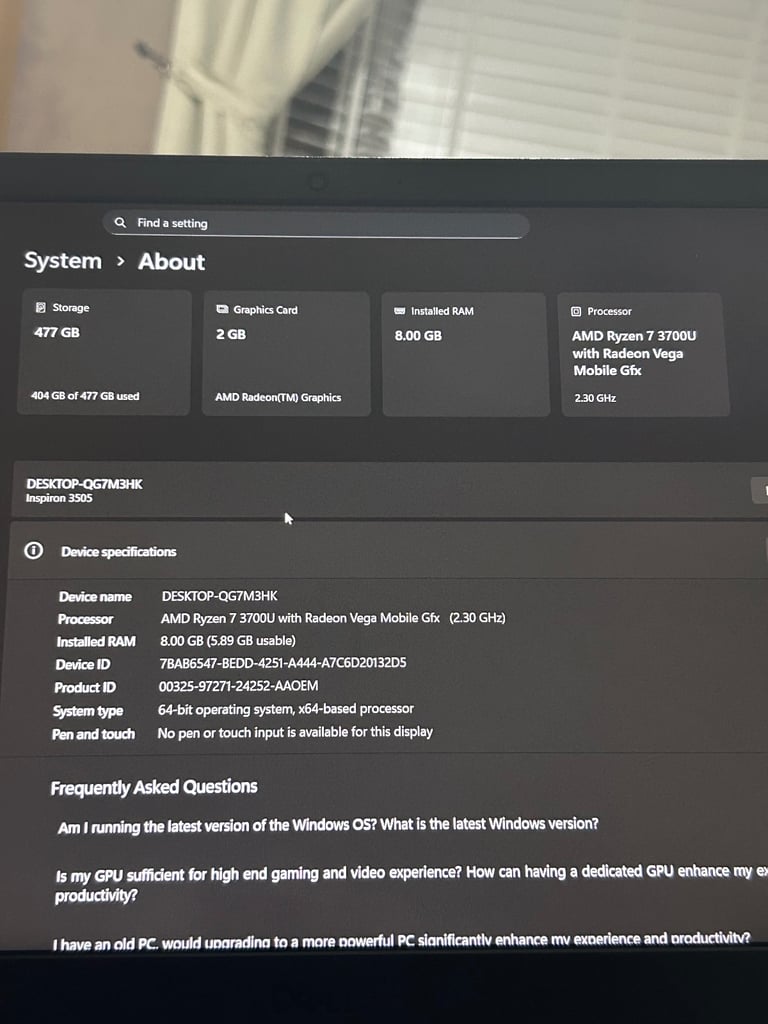Click the Graphics Card icon

222,309
